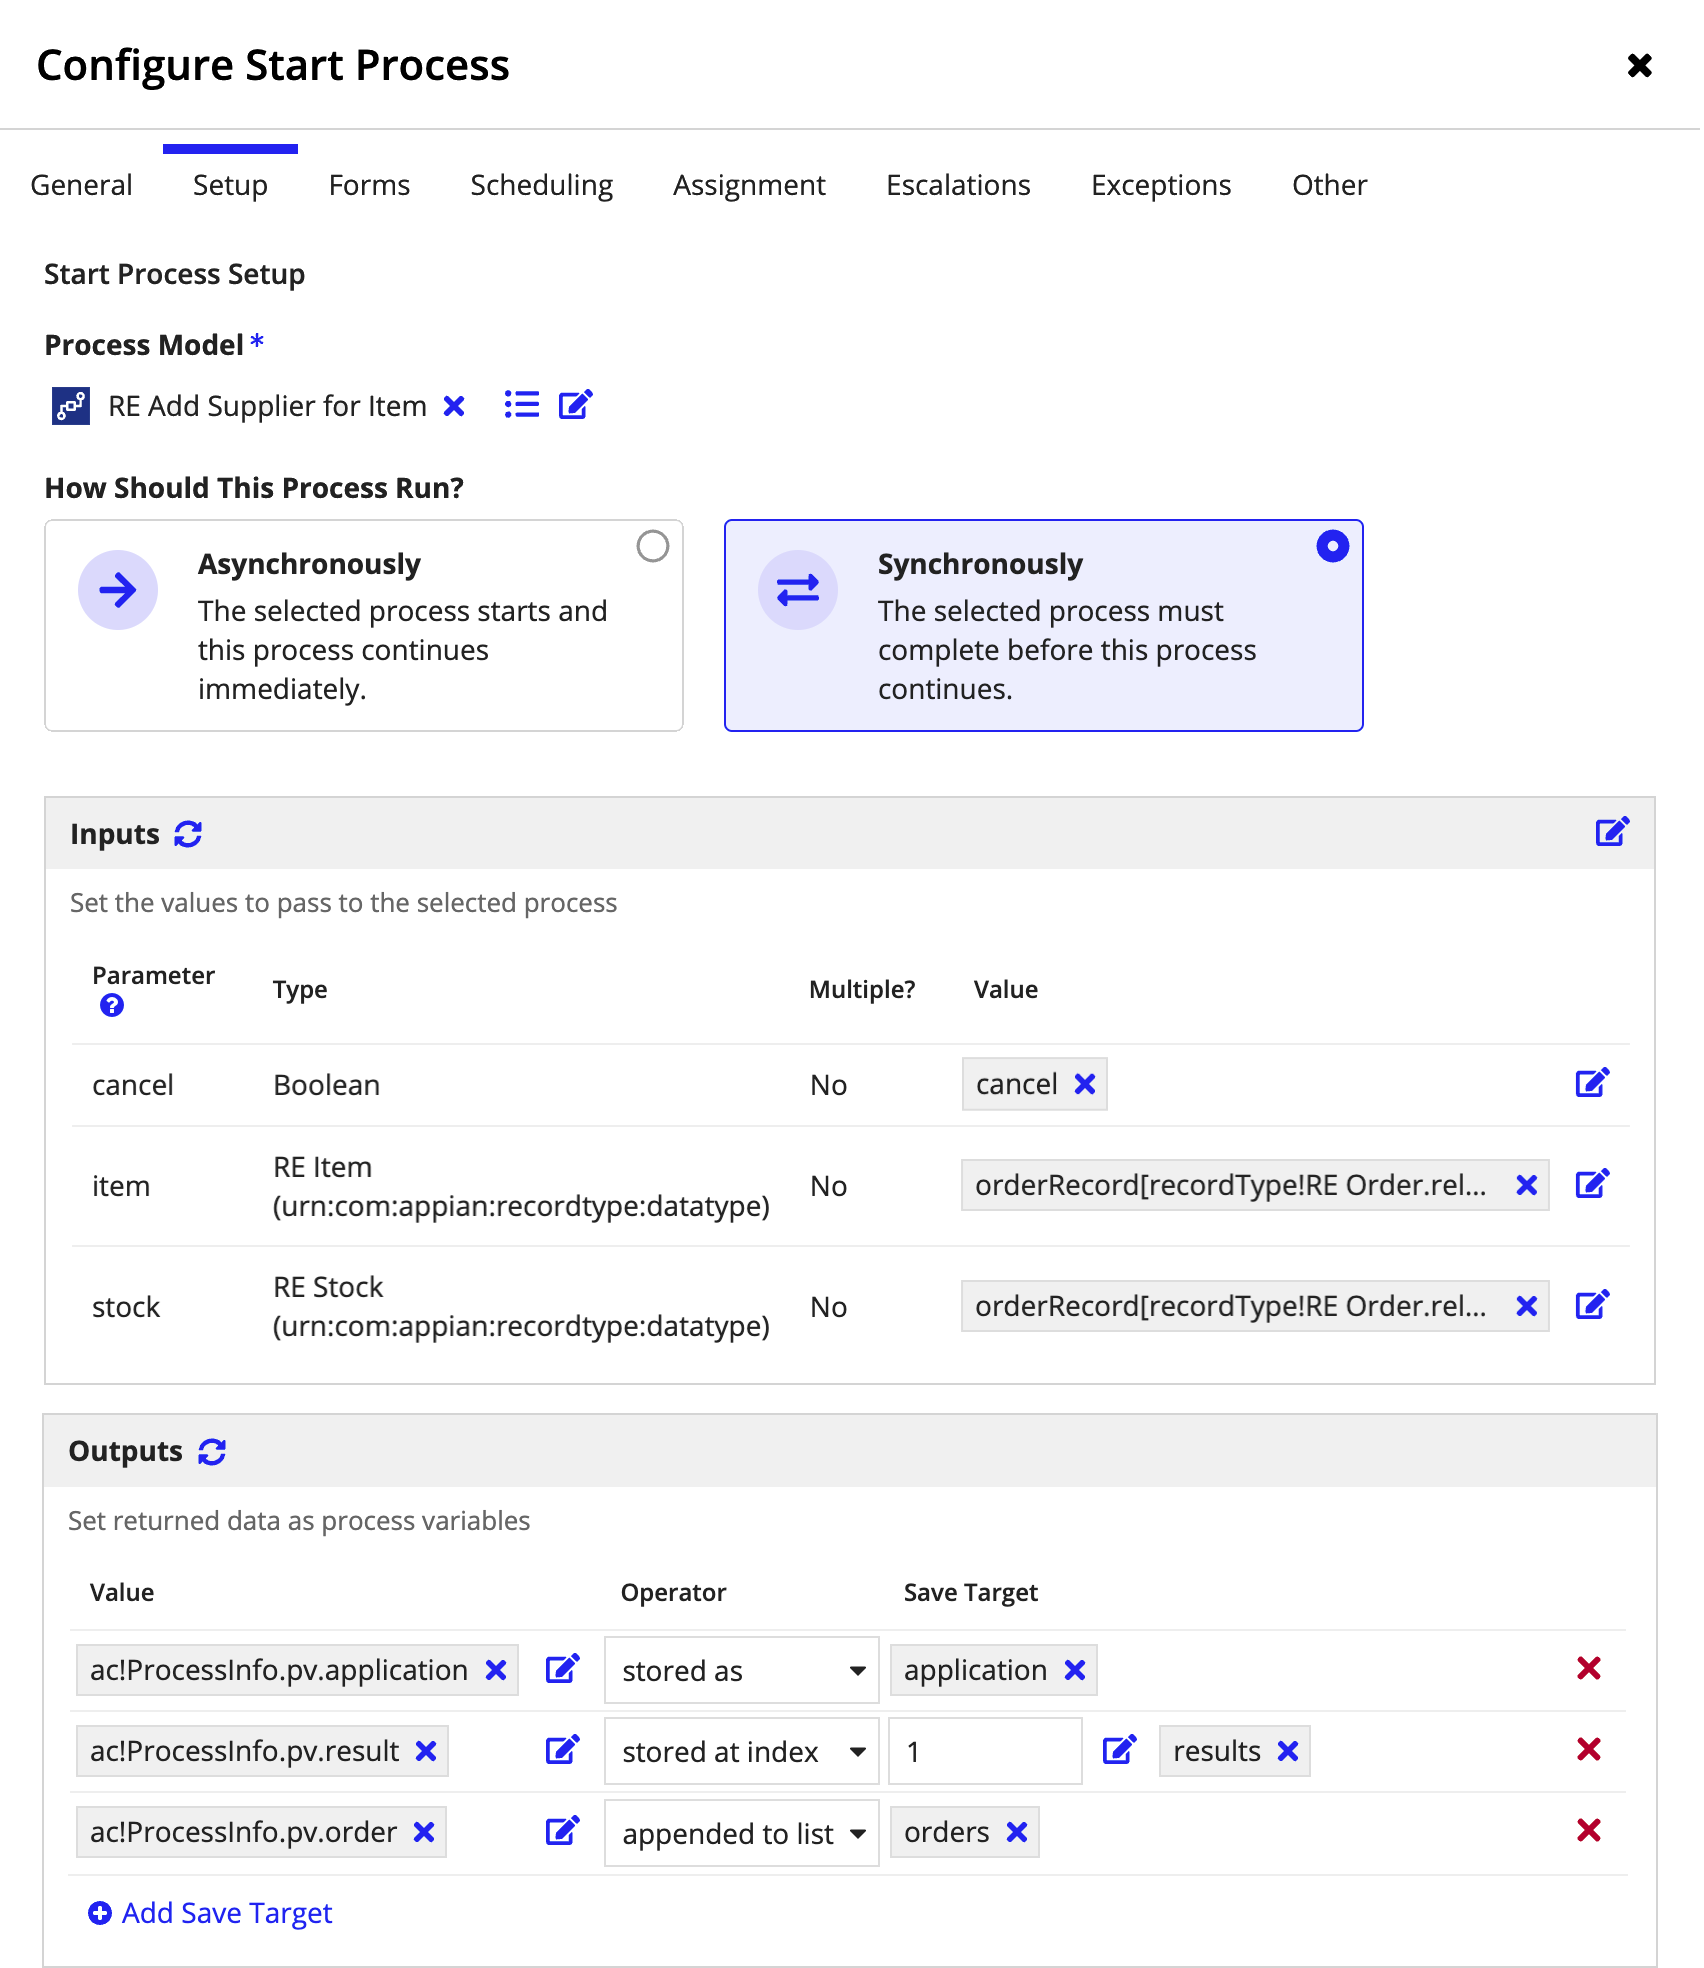The width and height of the screenshot is (1704, 1968).
Task: Edit expression for cancel parameter
Action: click(x=1592, y=1083)
